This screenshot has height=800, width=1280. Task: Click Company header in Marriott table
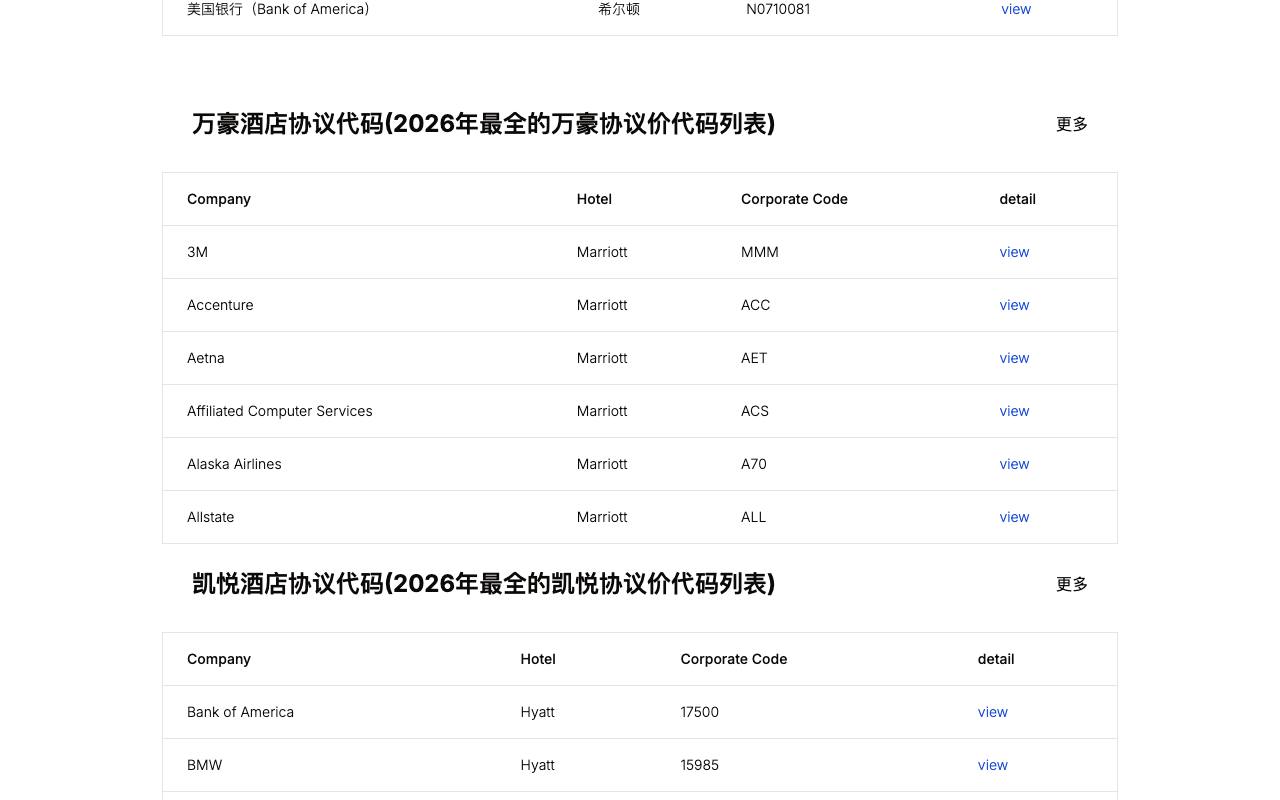pos(219,199)
